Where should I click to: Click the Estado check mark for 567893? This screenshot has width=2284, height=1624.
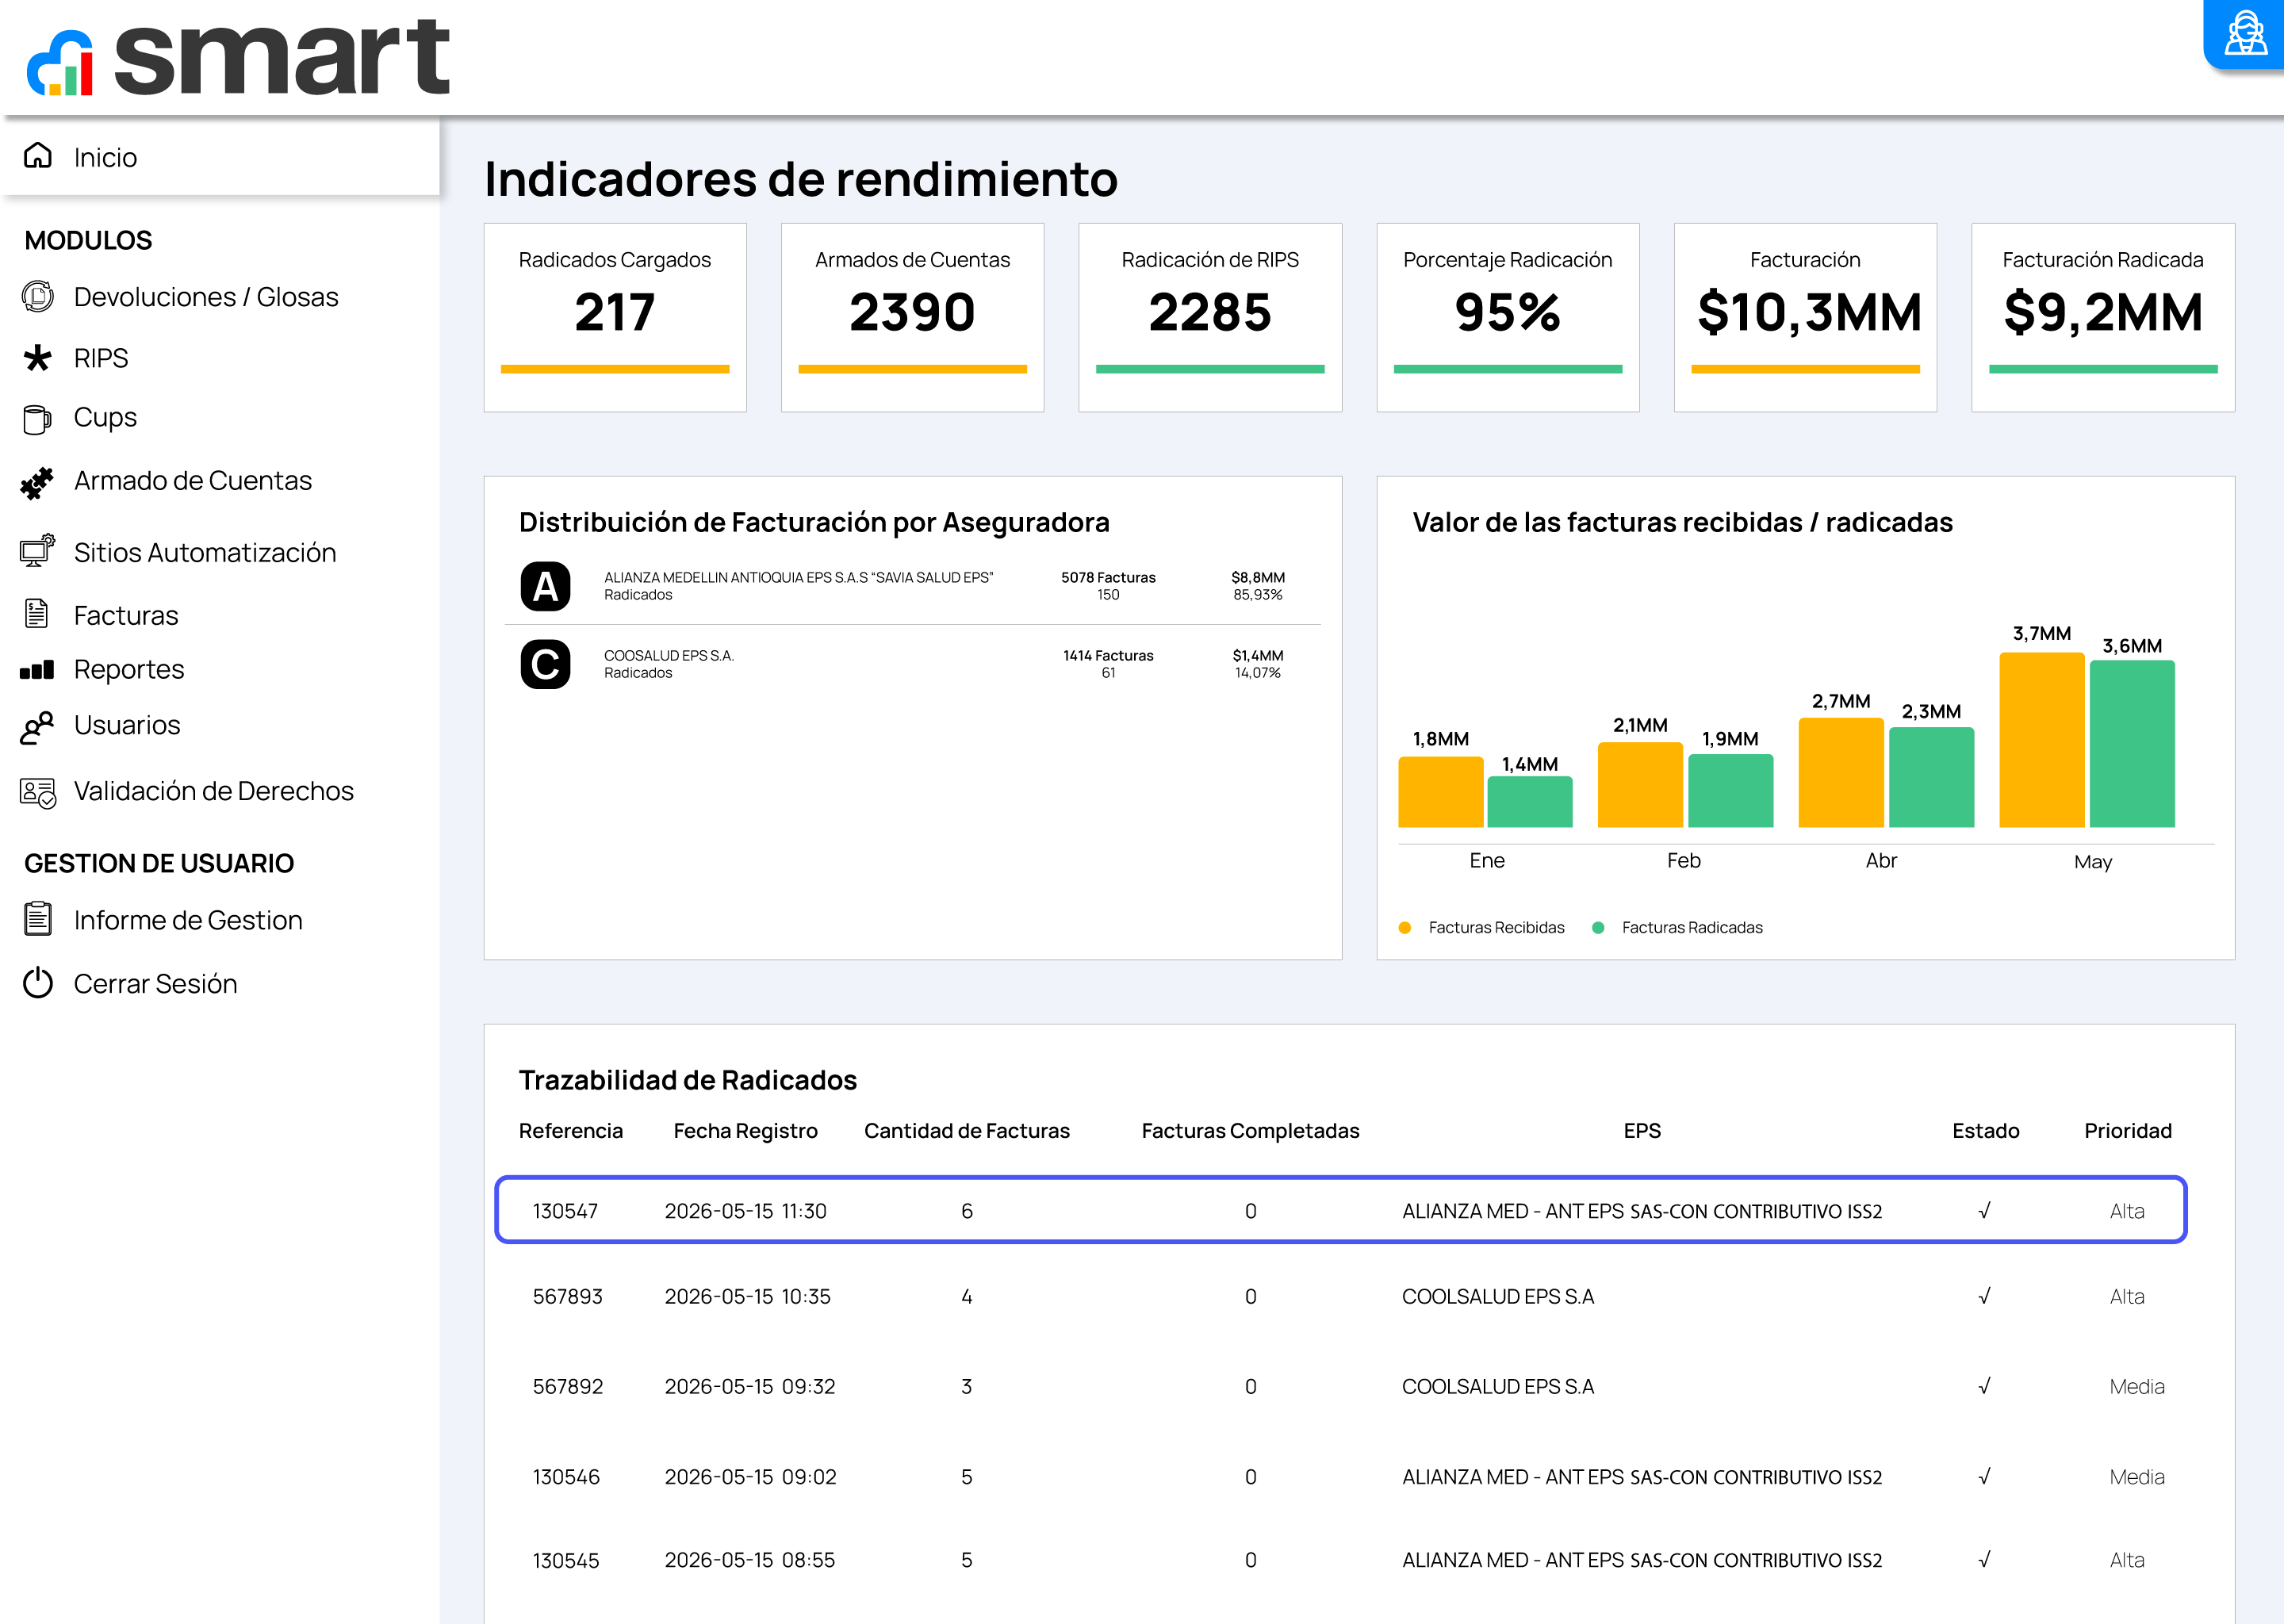[1985, 1296]
